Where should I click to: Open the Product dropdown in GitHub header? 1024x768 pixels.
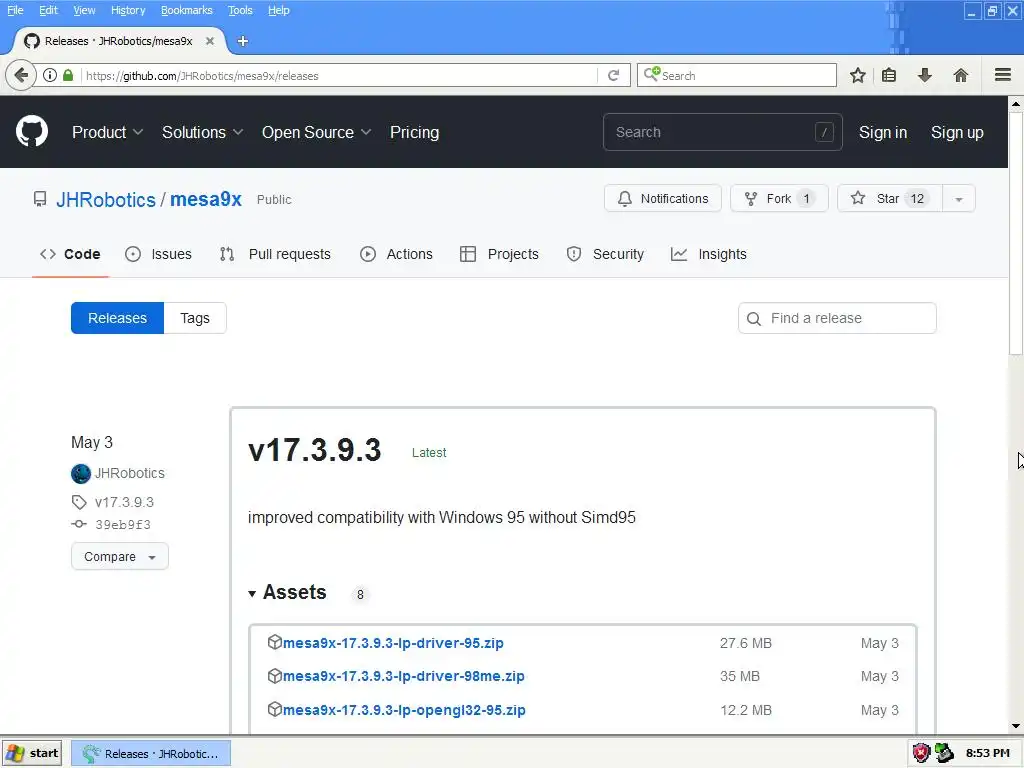click(107, 133)
